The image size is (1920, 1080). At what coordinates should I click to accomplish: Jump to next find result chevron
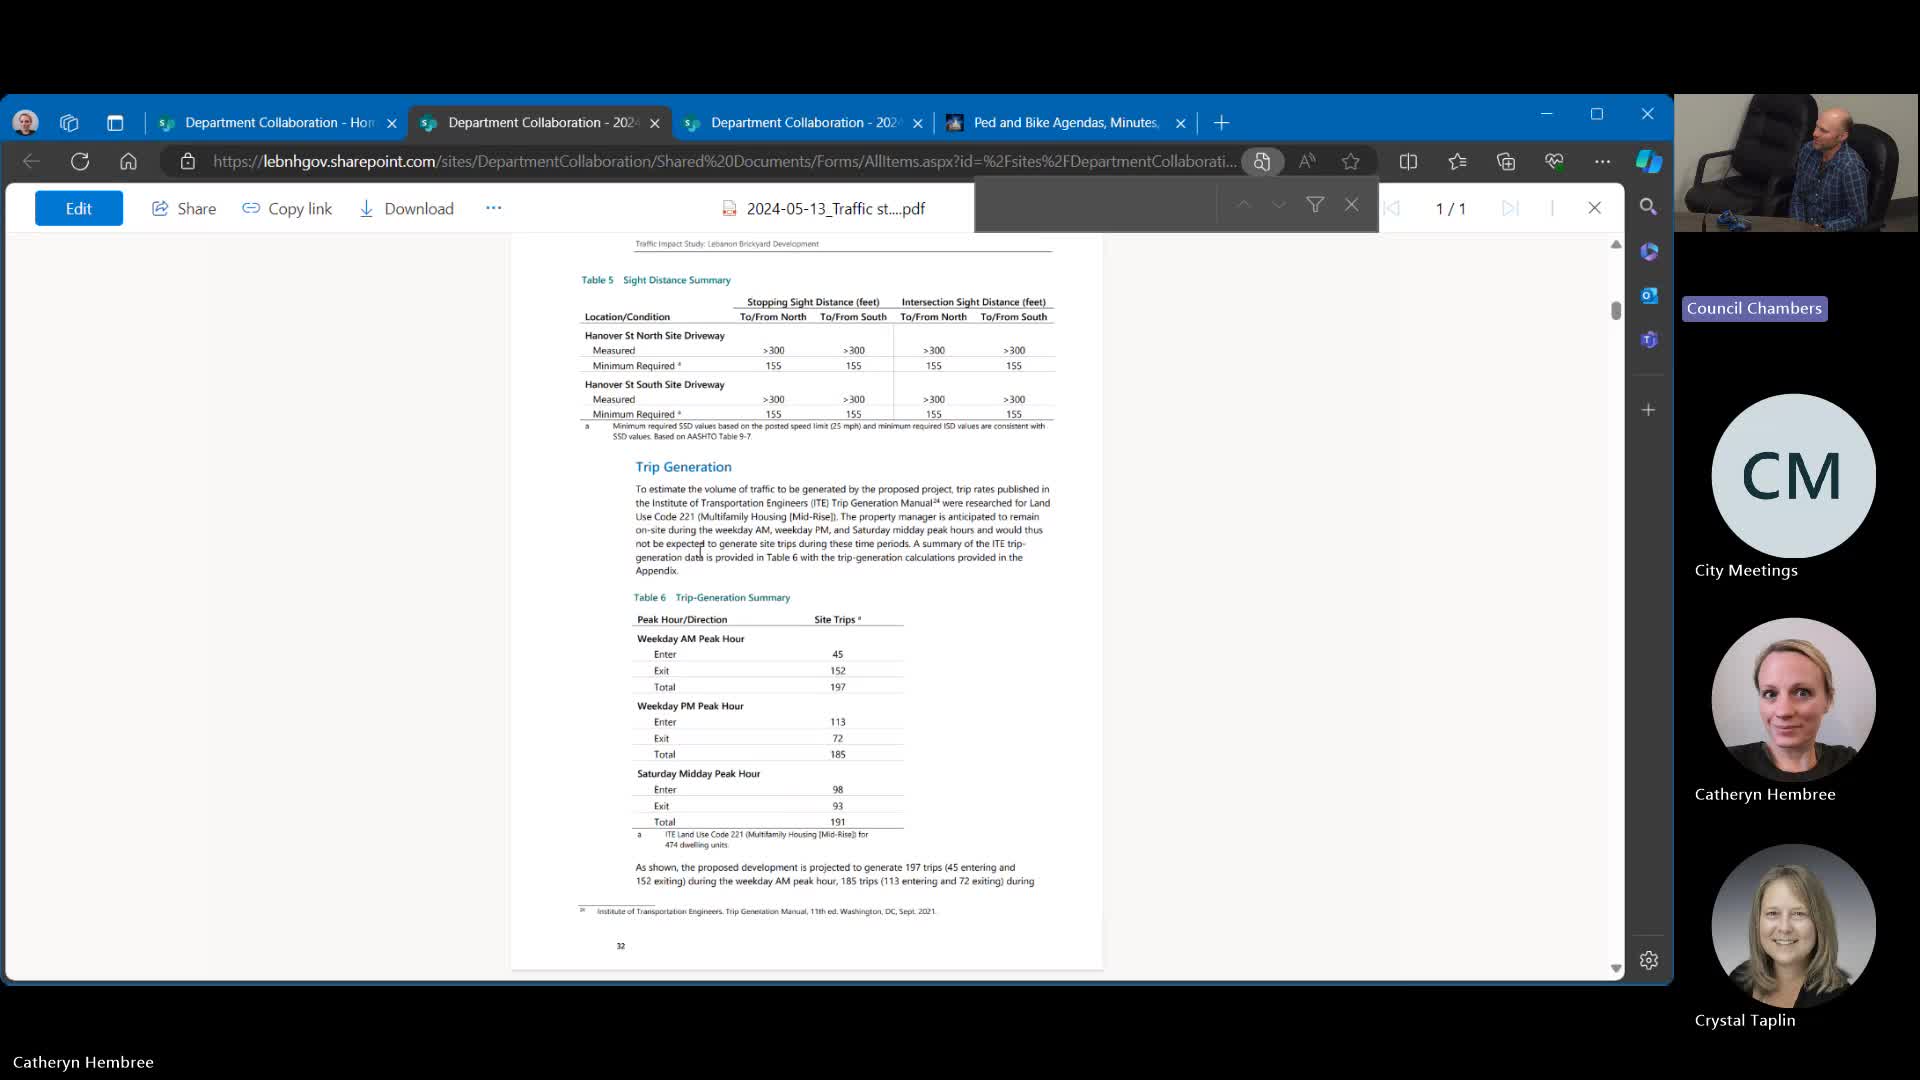click(x=1279, y=205)
